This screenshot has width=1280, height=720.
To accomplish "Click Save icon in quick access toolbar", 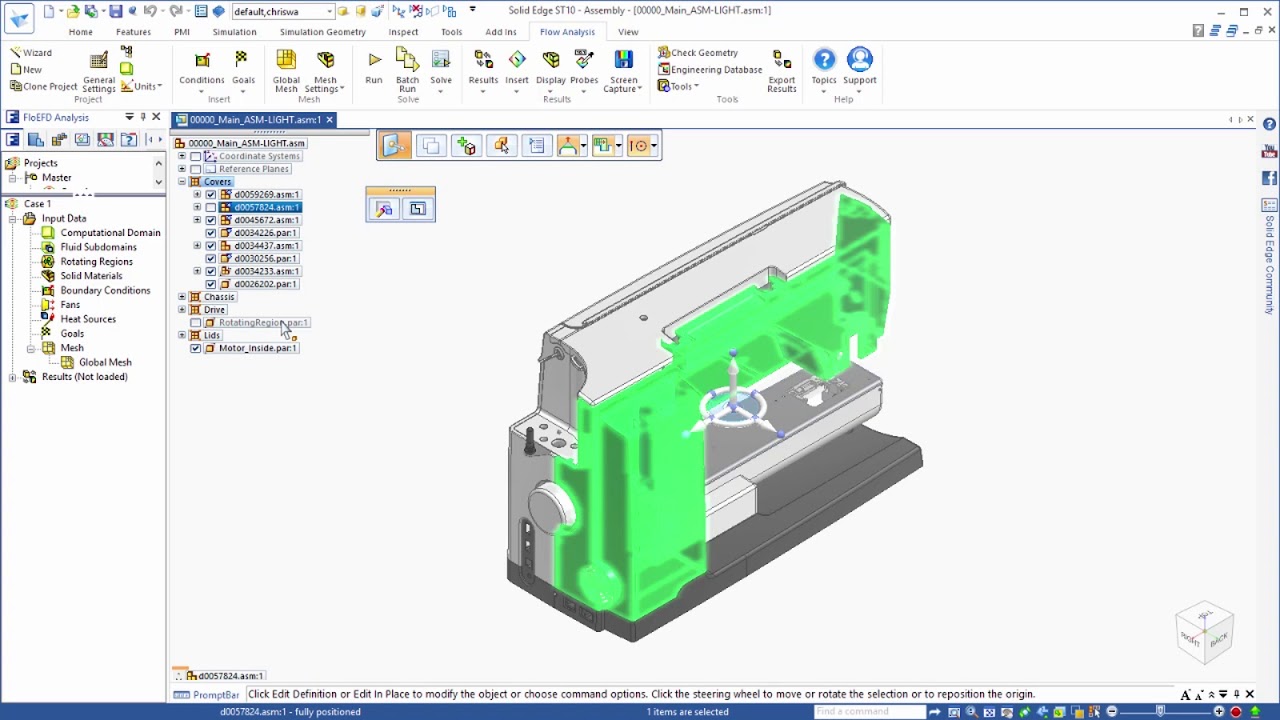I will coord(115,11).
